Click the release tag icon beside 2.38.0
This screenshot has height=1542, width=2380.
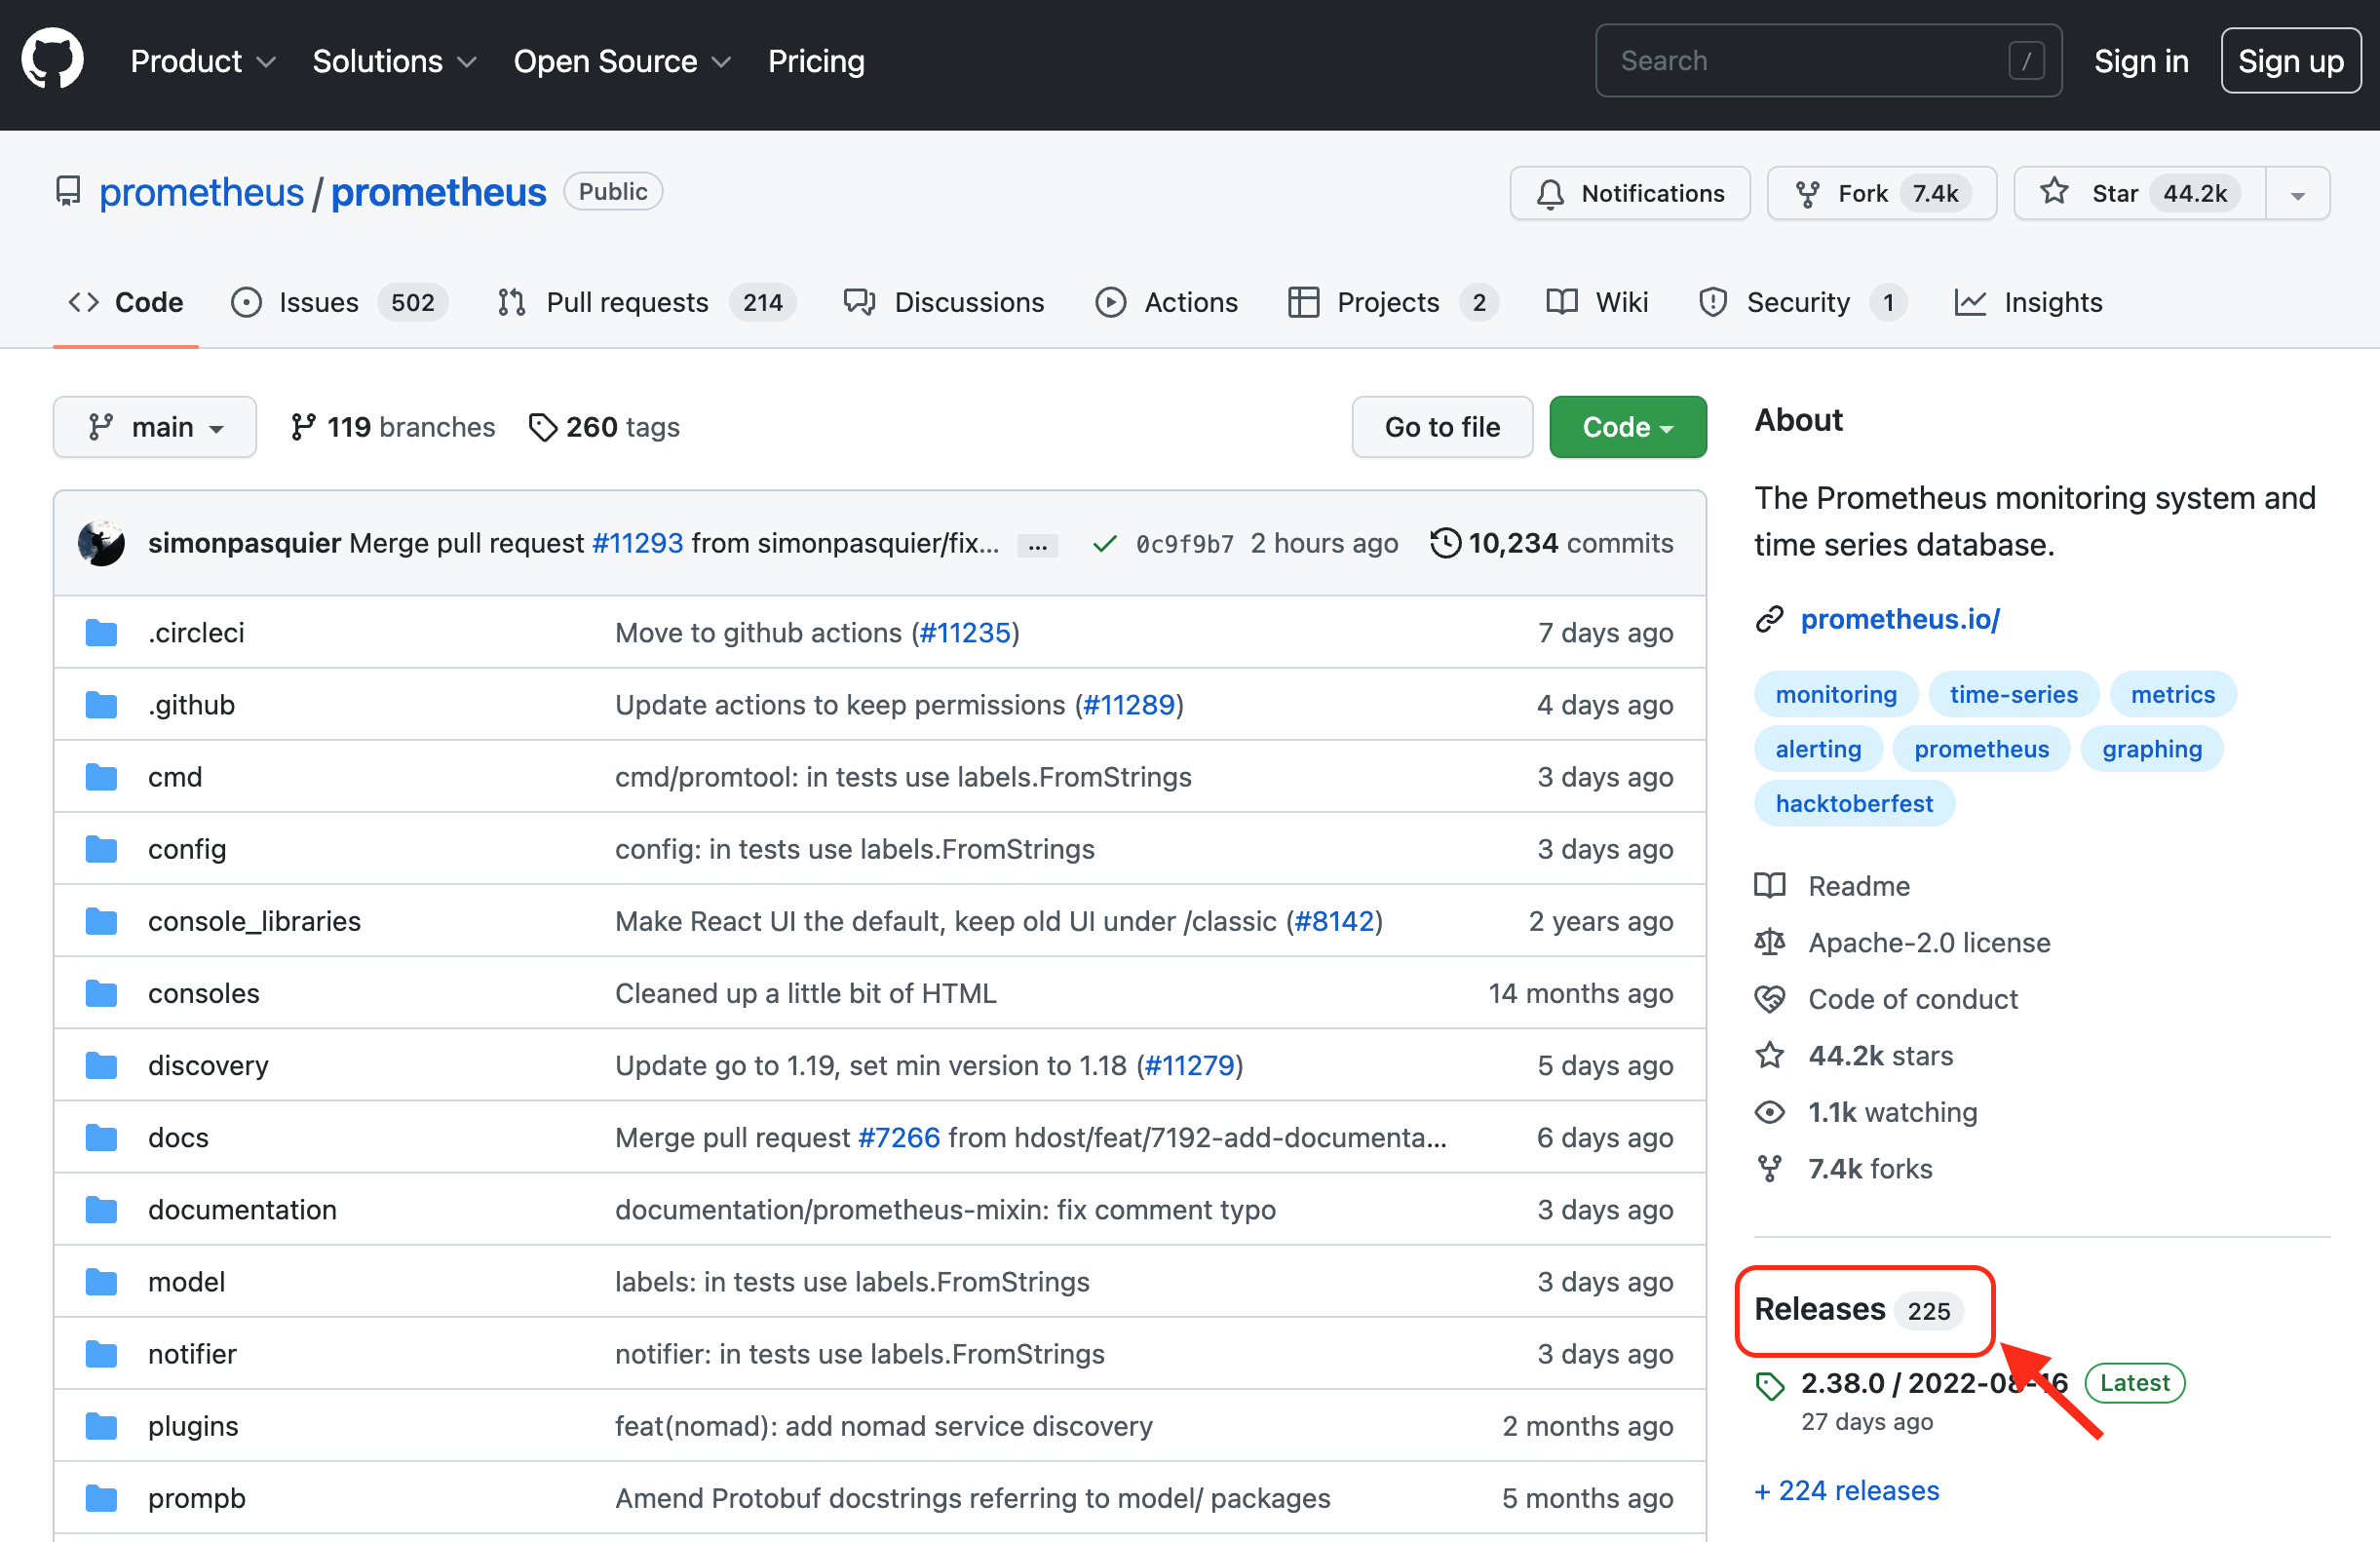pos(1769,1386)
